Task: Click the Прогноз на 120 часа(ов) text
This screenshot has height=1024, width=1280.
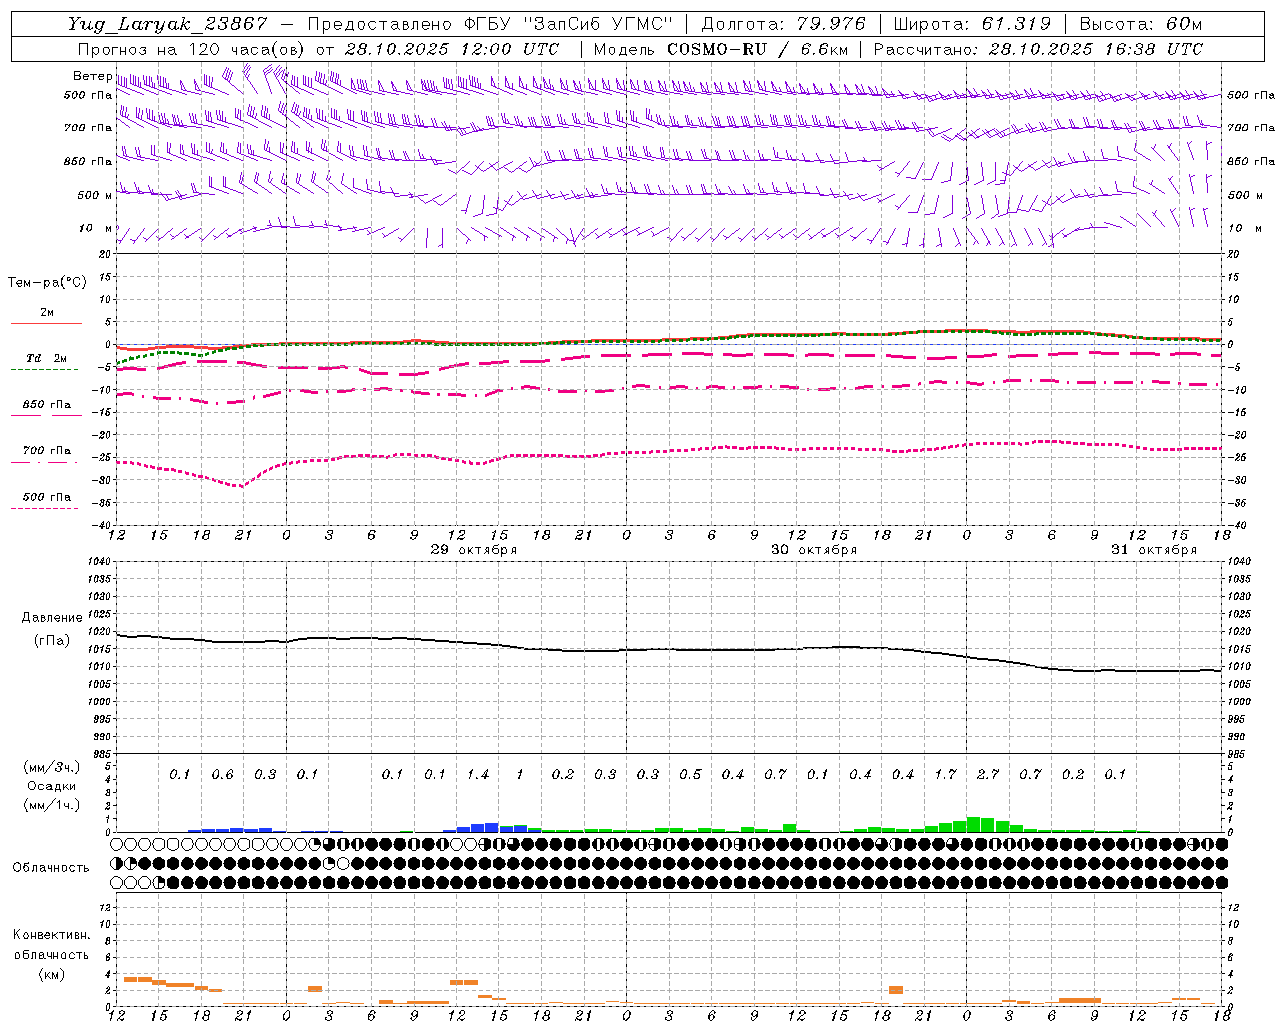Action: tap(192, 49)
